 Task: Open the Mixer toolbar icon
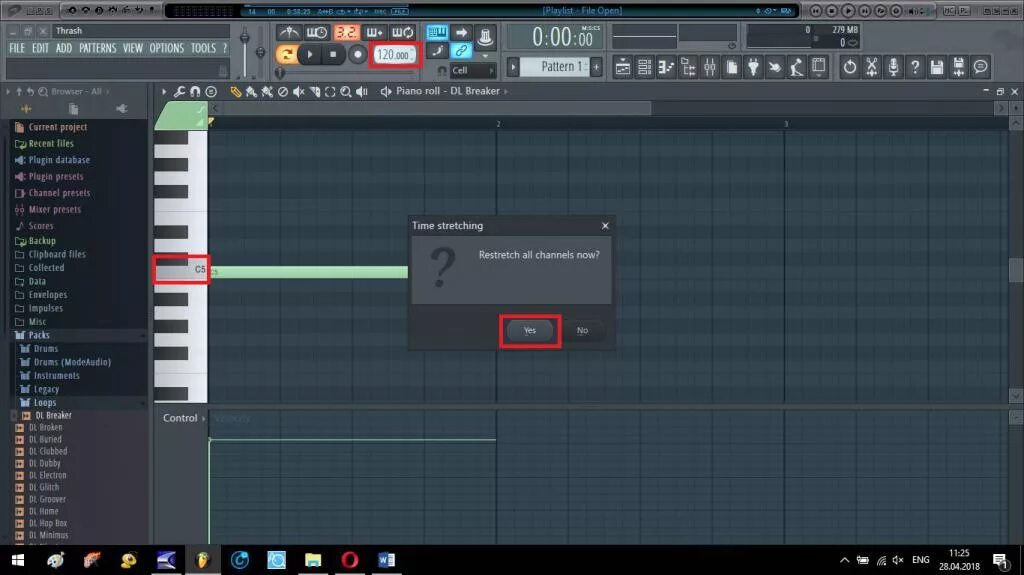point(710,67)
